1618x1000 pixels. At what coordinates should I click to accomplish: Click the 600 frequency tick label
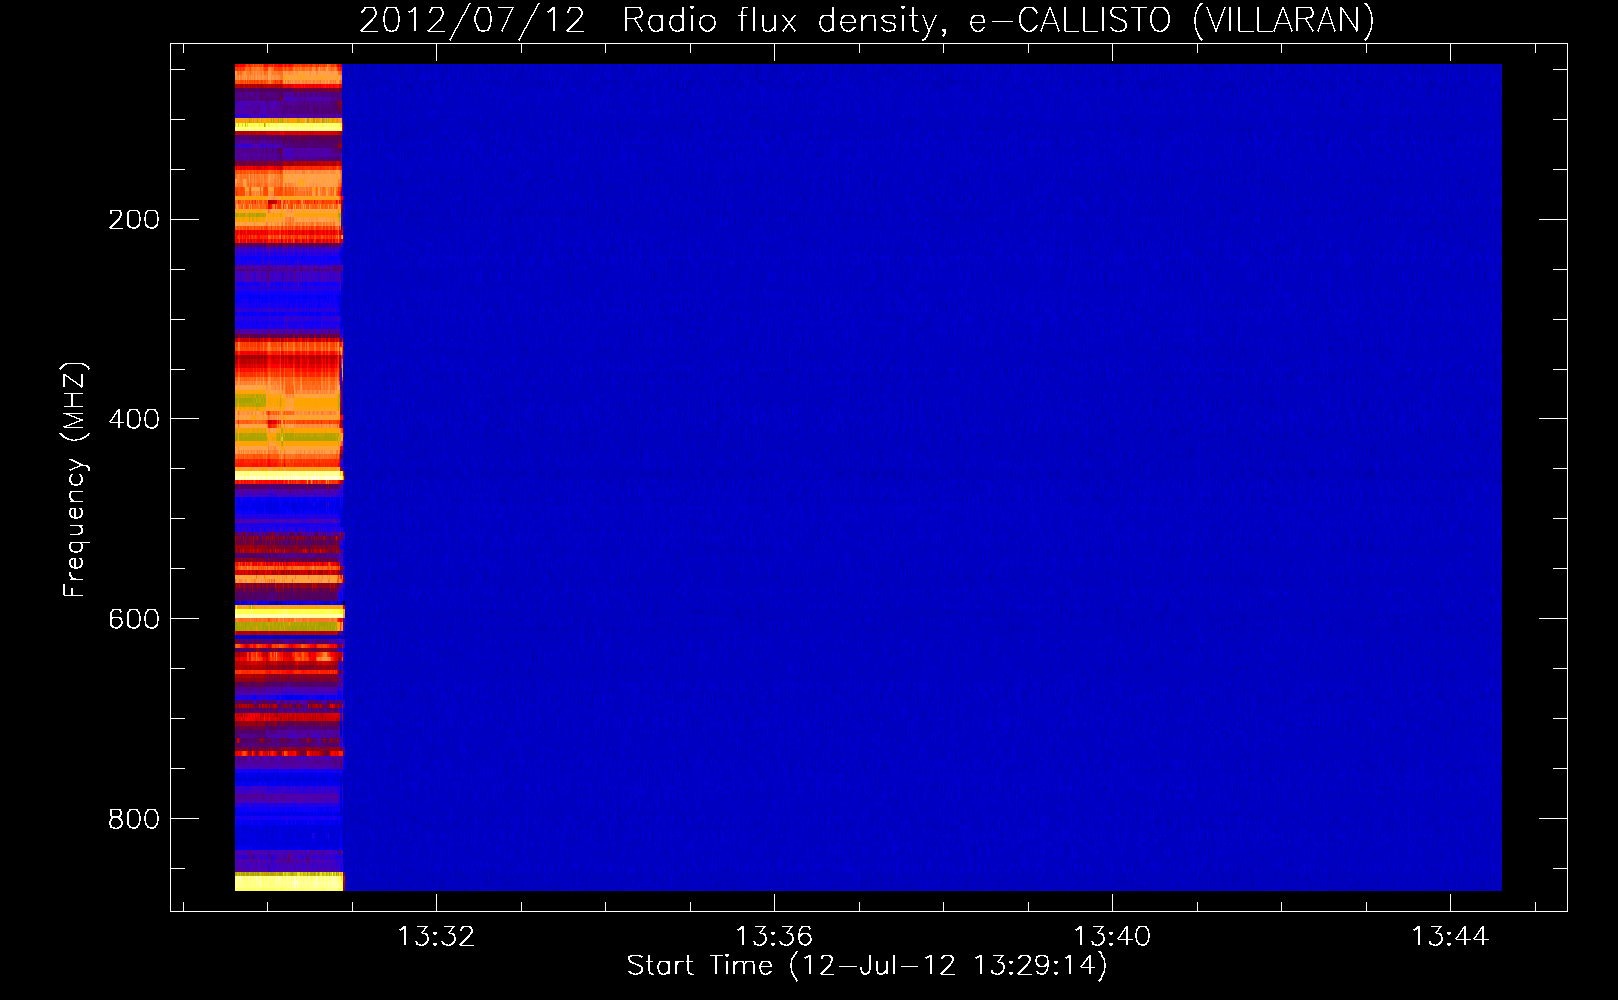pos(134,619)
